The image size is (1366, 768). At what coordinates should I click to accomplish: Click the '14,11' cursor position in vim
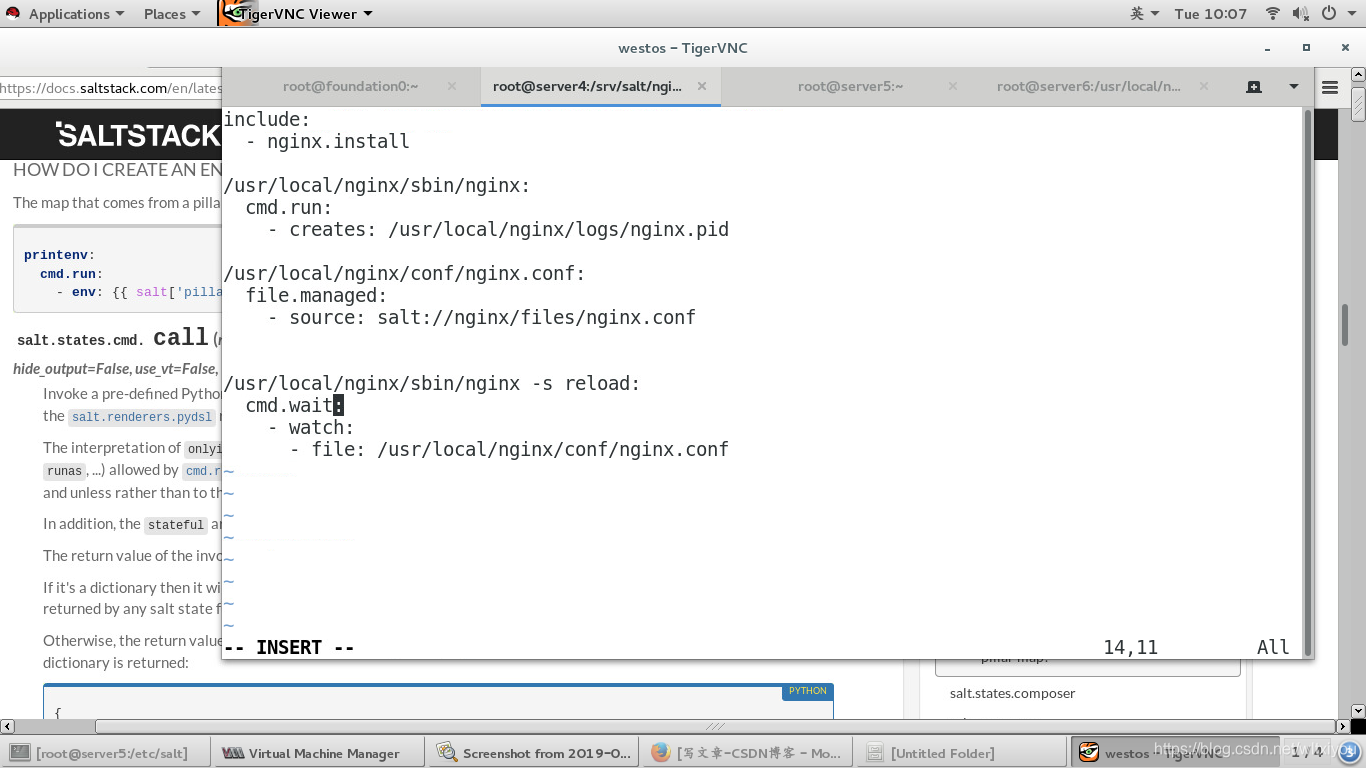[1130, 647]
